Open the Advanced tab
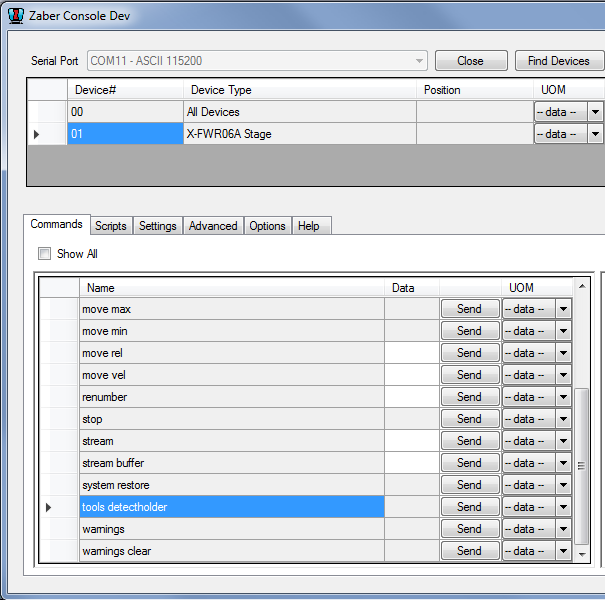This screenshot has width=605, height=600. coord(213,226)
